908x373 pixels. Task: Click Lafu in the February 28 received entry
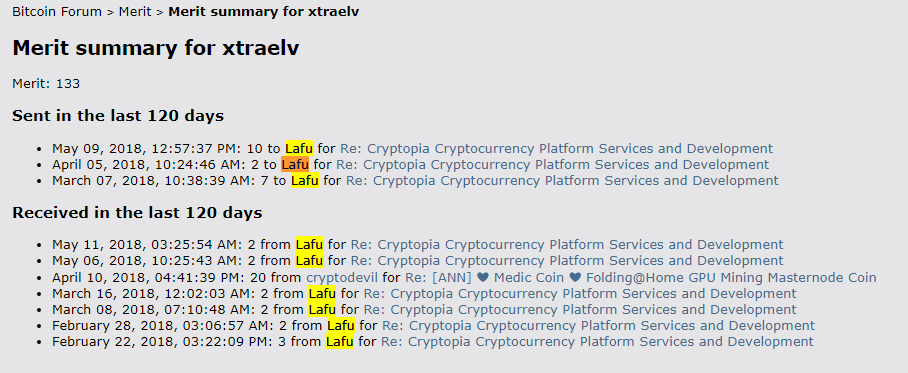click(340, 326)
